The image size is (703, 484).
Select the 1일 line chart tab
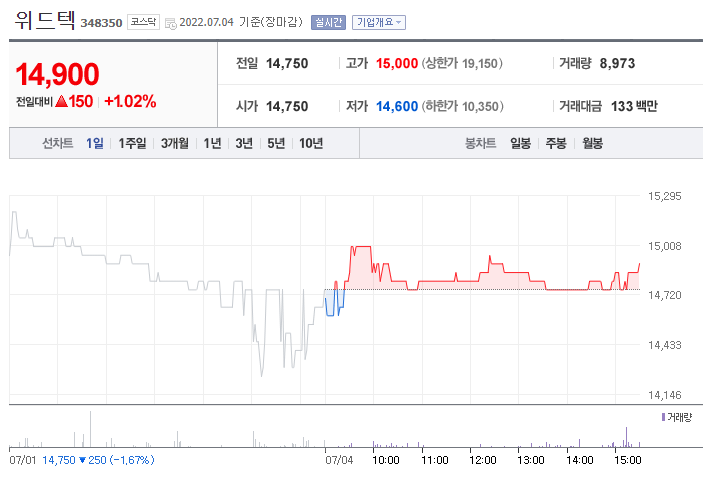click(x=95, y=143)
